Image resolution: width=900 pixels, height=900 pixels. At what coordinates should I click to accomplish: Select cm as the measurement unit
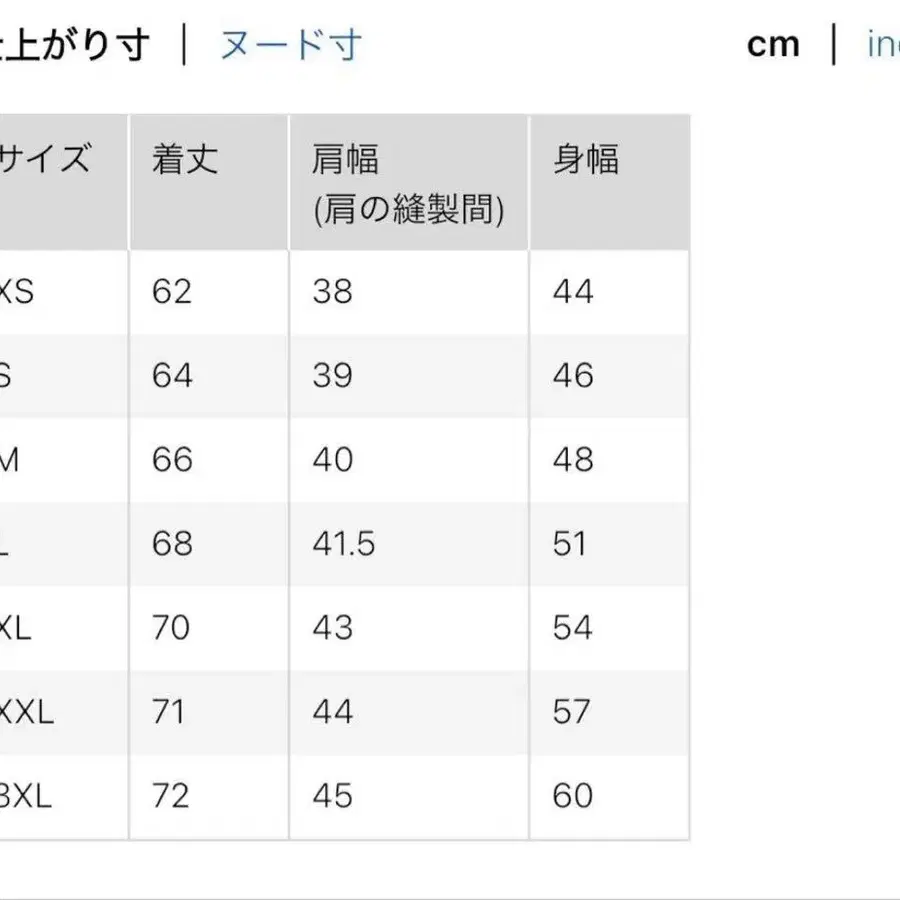point(774,44)
